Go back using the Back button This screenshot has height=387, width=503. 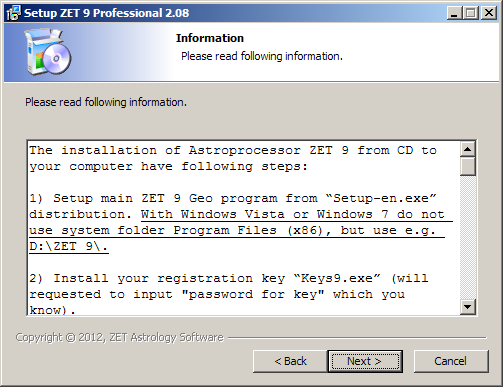pyautogui.click(x=290, y=361)
